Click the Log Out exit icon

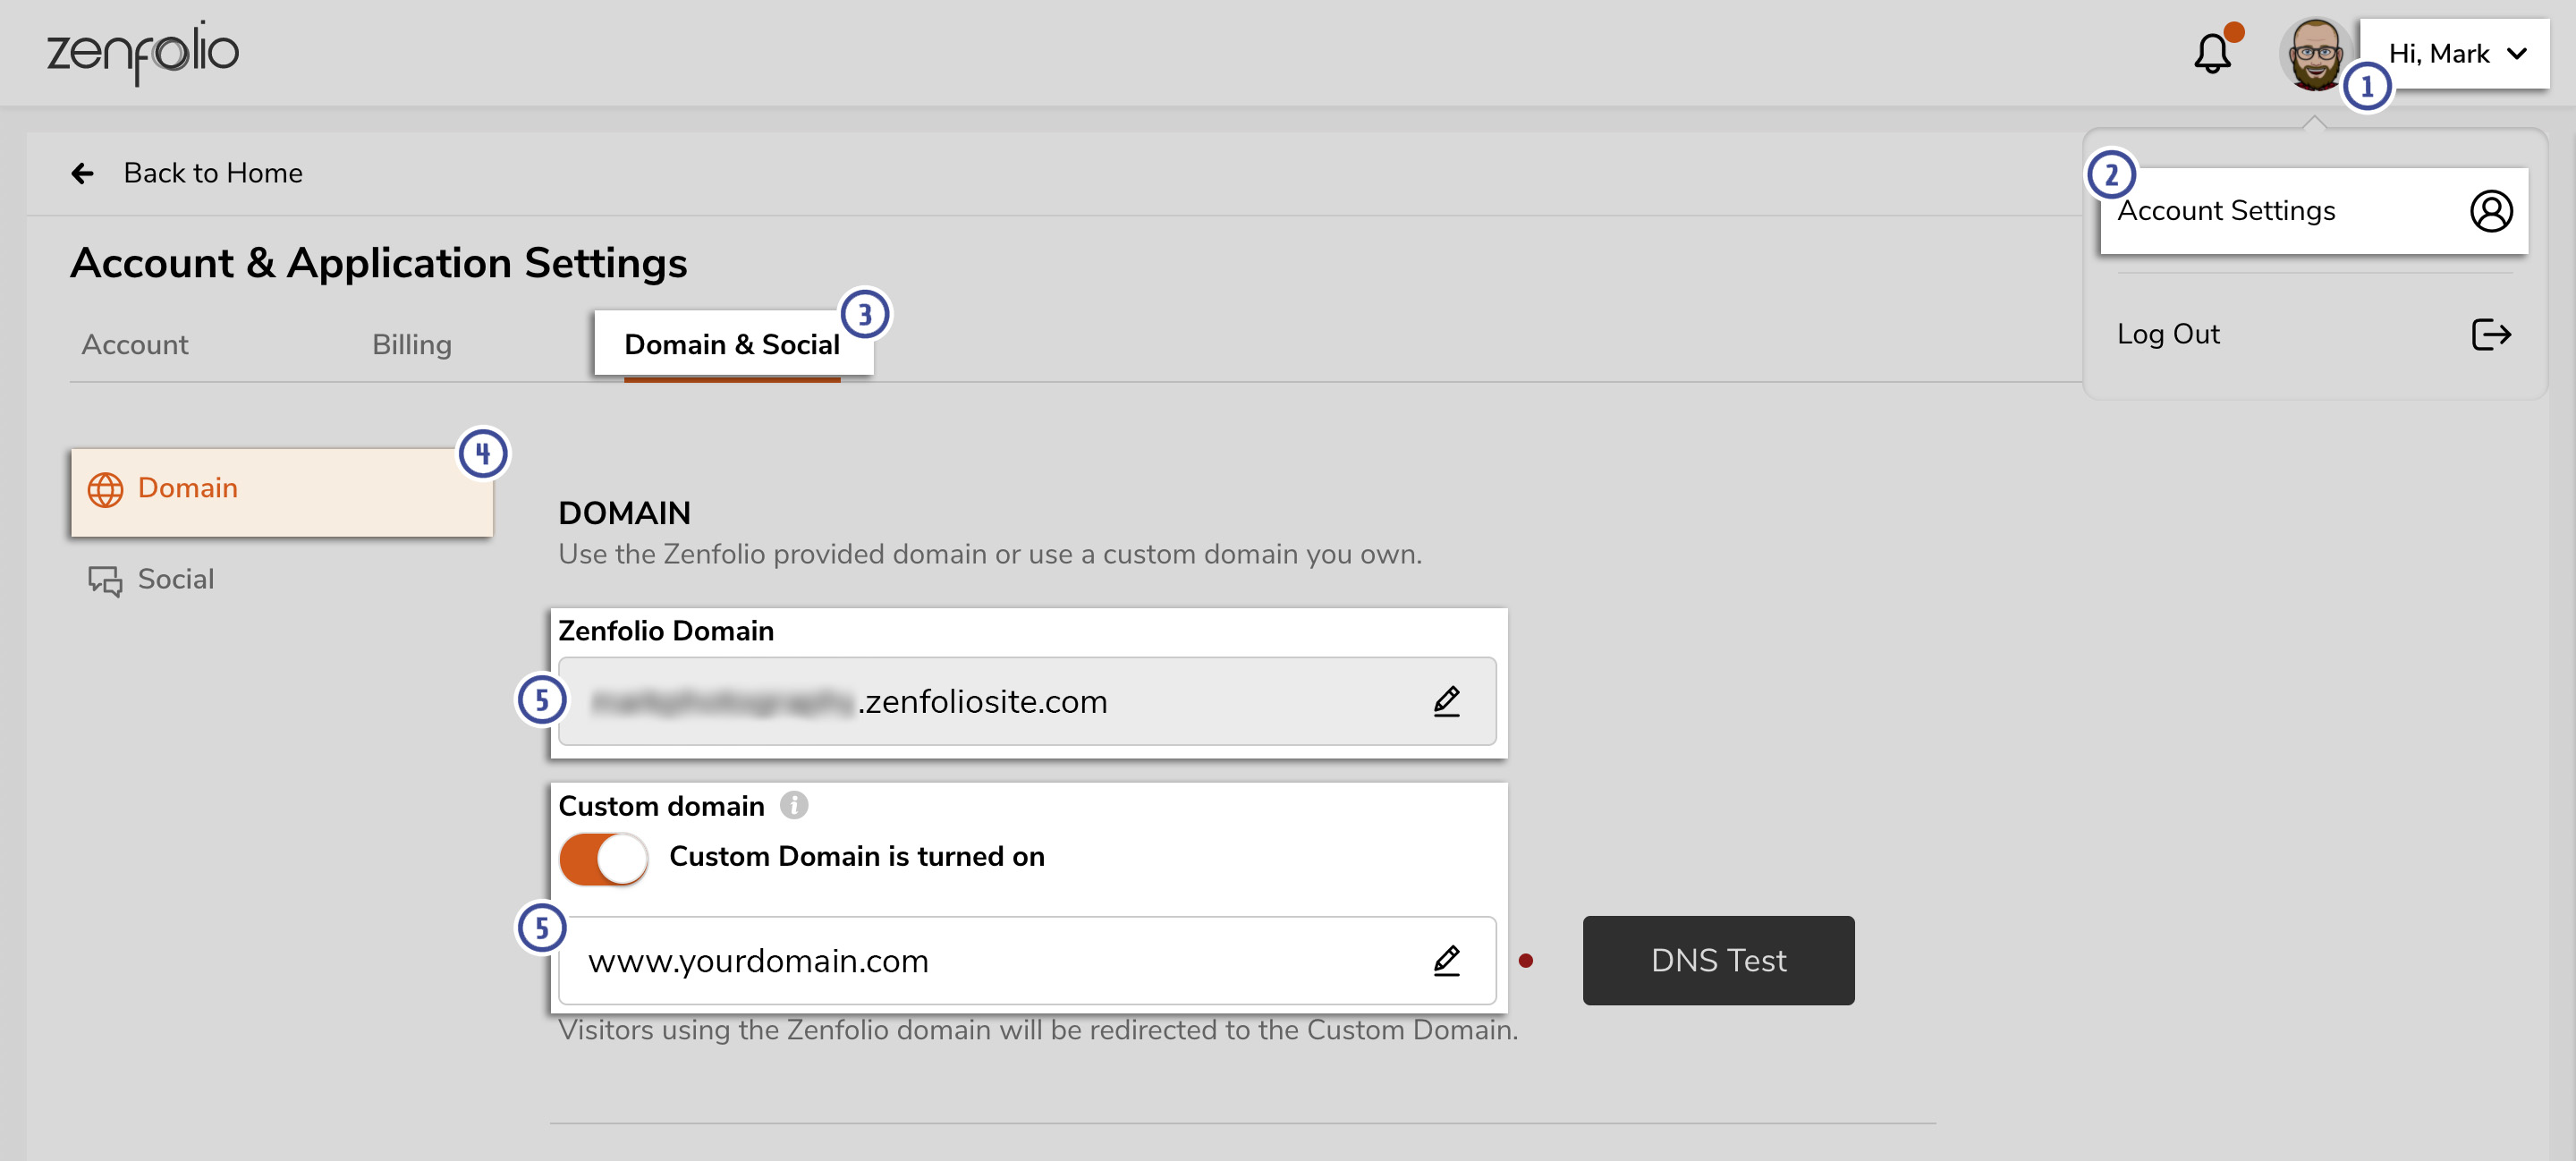tap(2491, 334)
